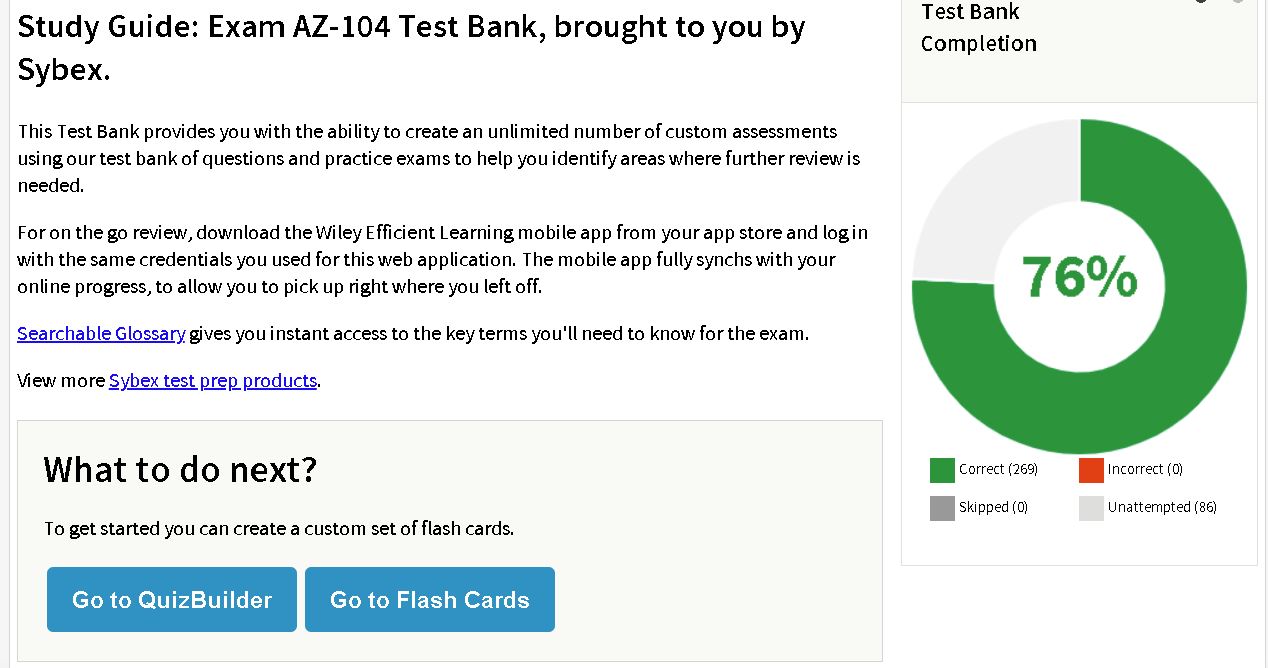Click the 76% figure in the donut chart
This screenshot has width=1268, height=668.
click(1079, 277)
